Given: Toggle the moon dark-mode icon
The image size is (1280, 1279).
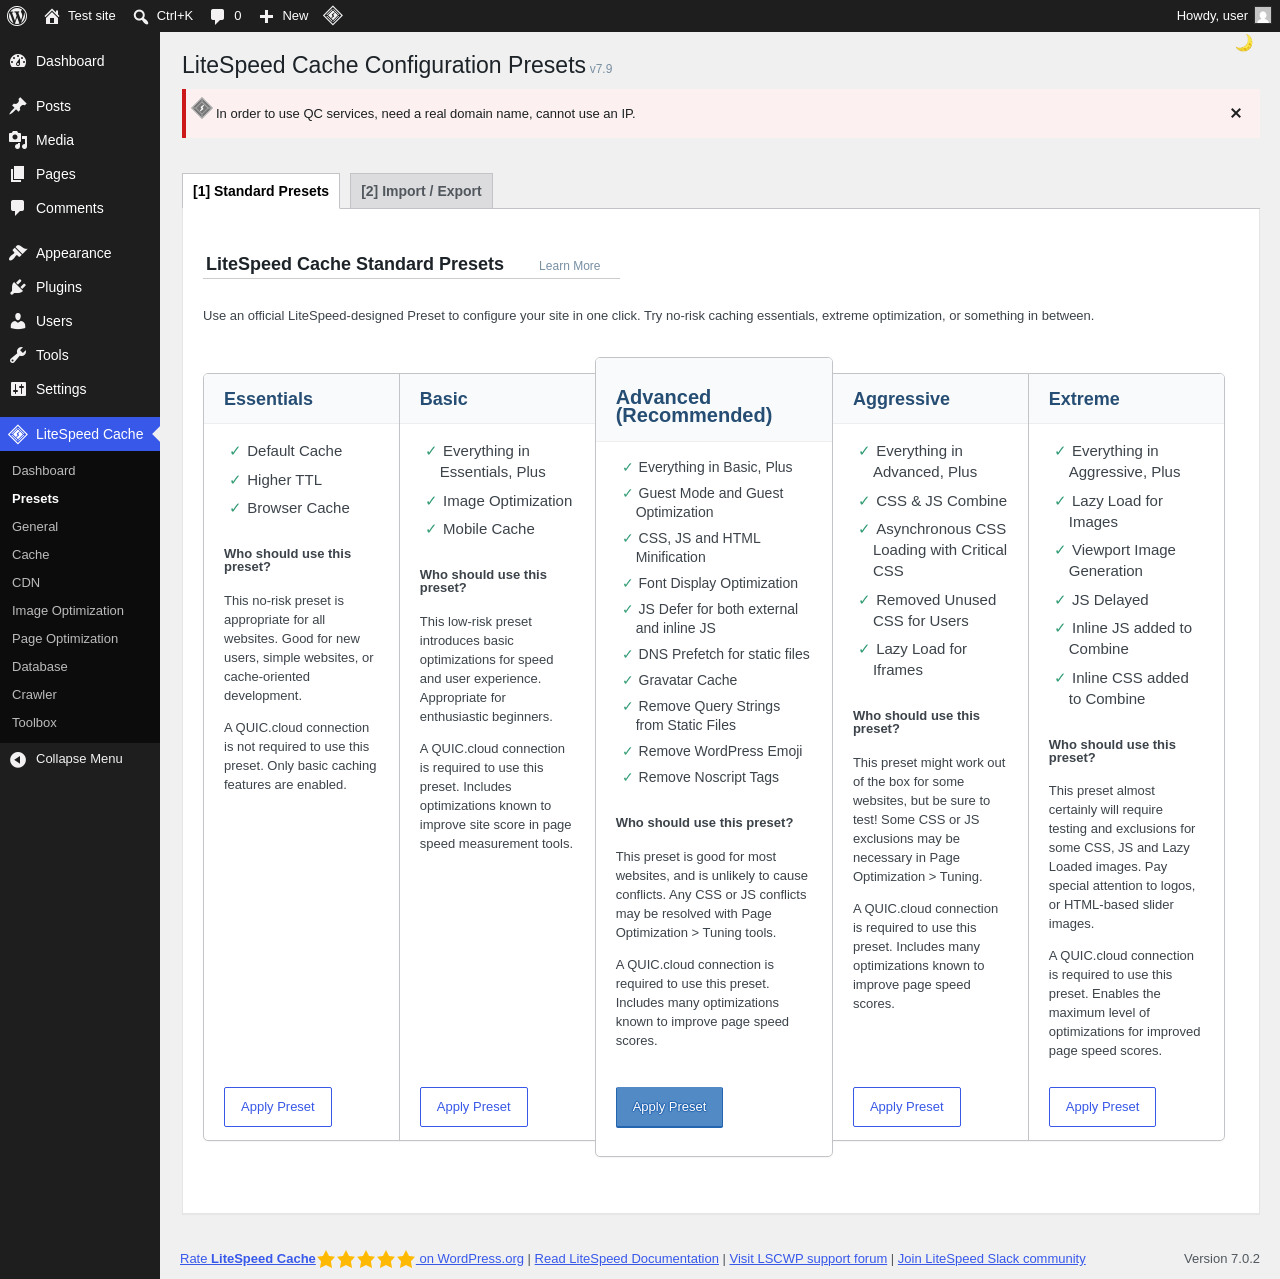Looking at the screenshot, I should coord(1244,43).
